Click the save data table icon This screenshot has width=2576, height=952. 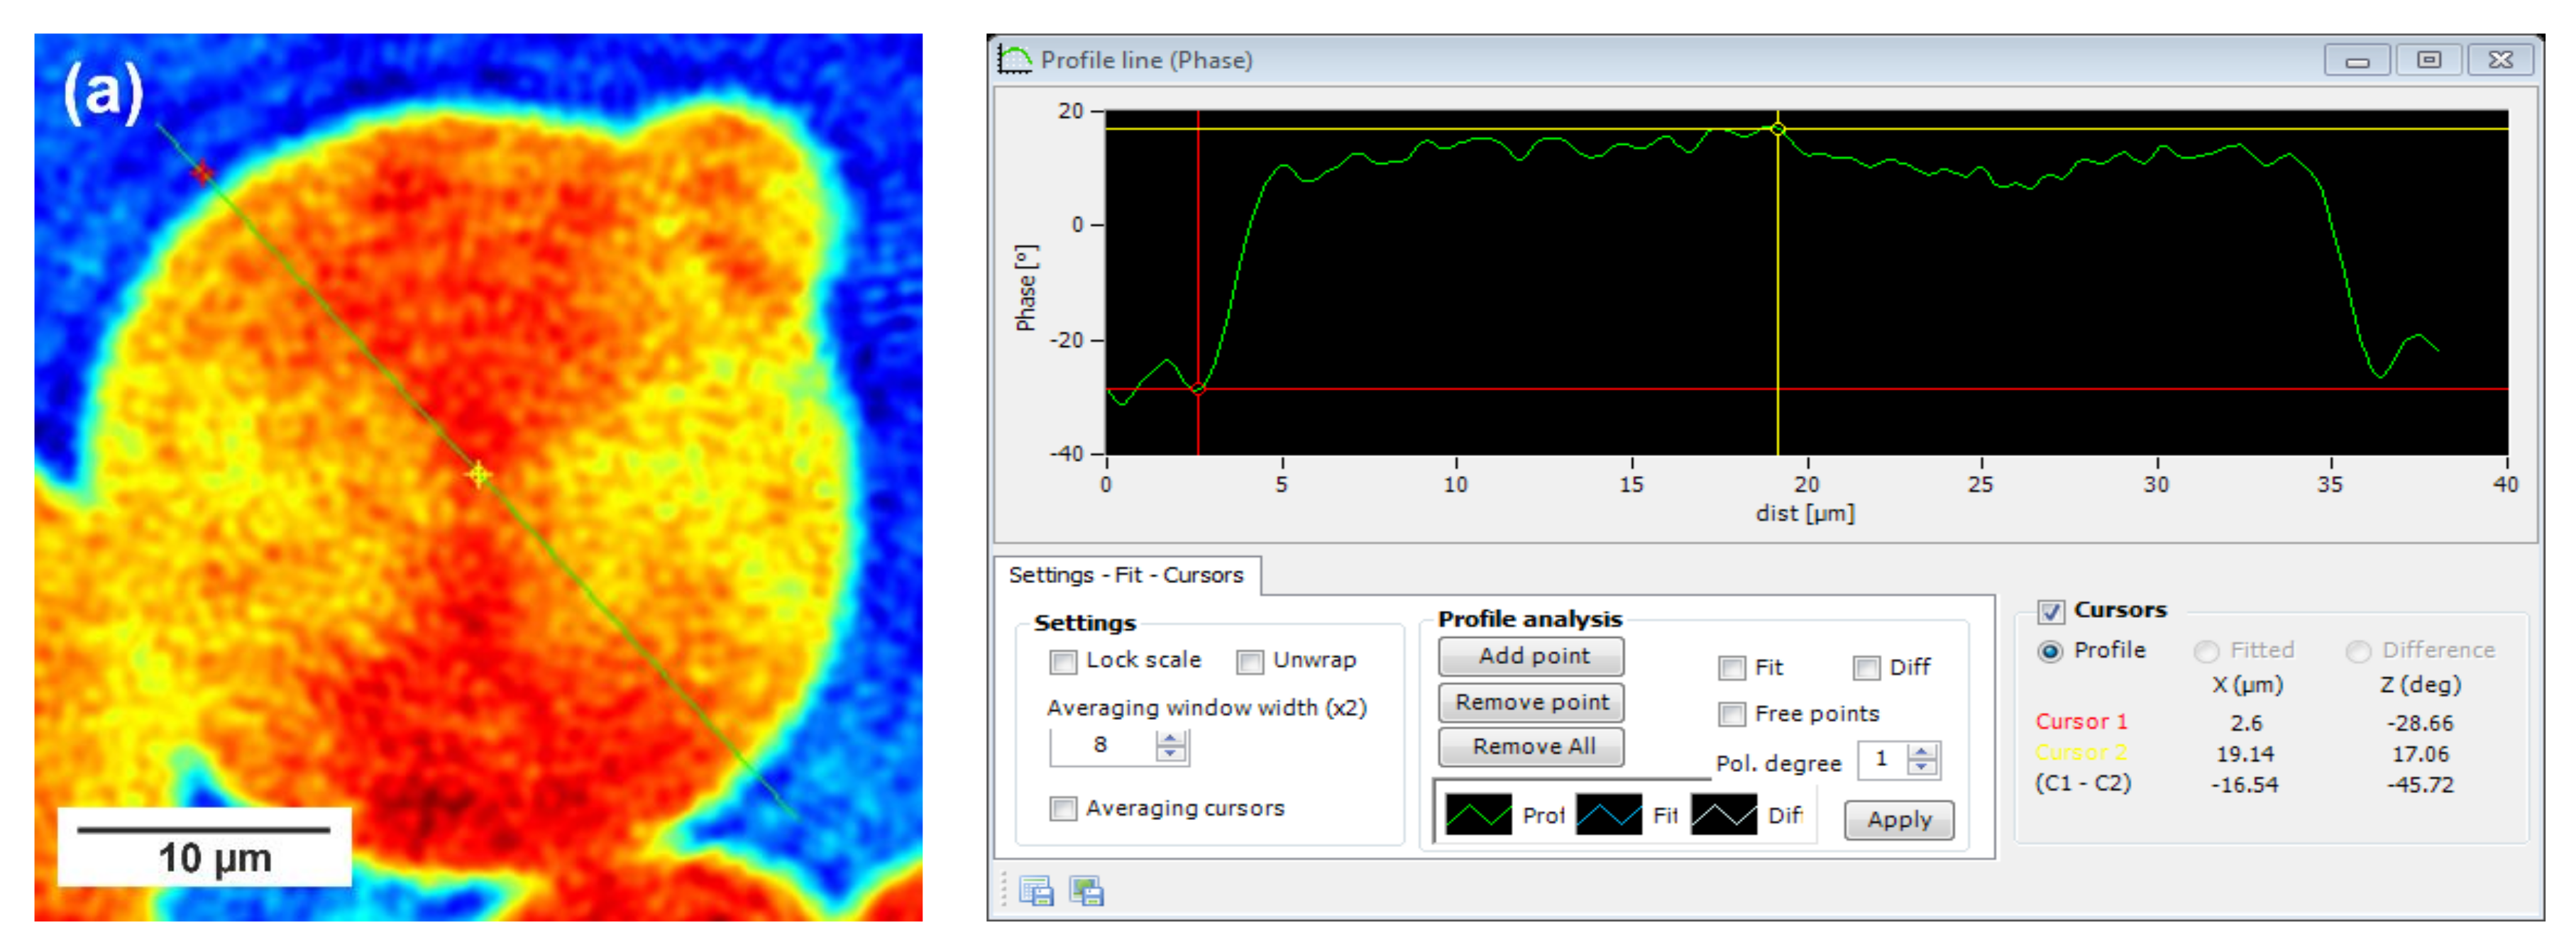1035,890
